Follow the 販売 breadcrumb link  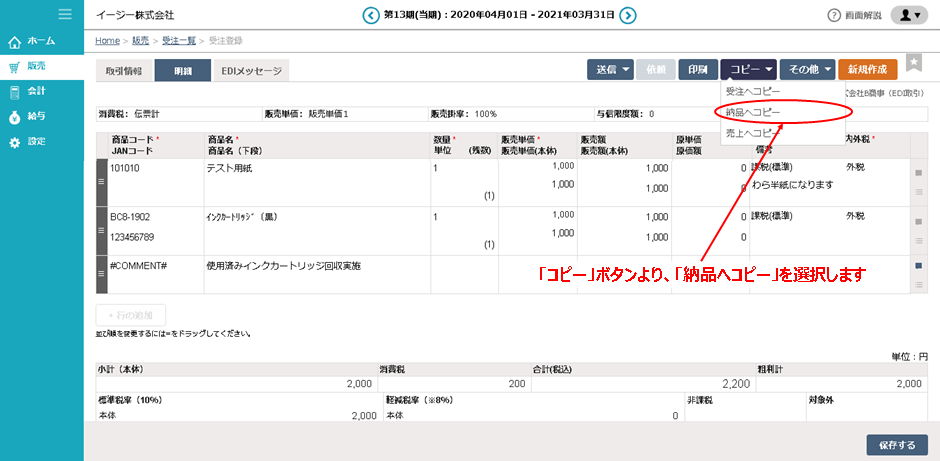point(141,41)
